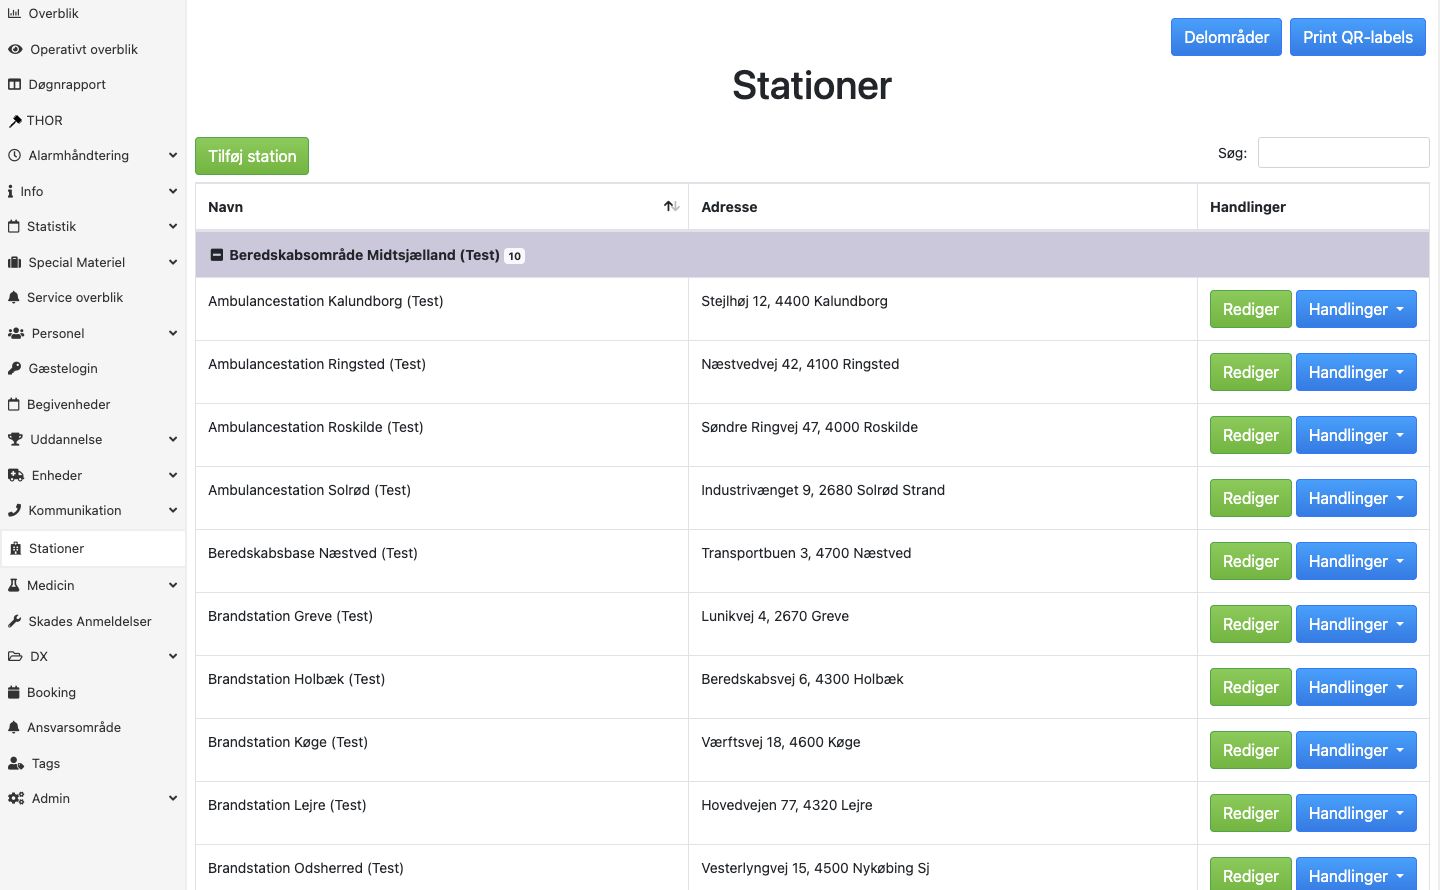Focus the Søg search input field
Image resolution: width=1440 pixels, height=890 pixels.
1343,153
